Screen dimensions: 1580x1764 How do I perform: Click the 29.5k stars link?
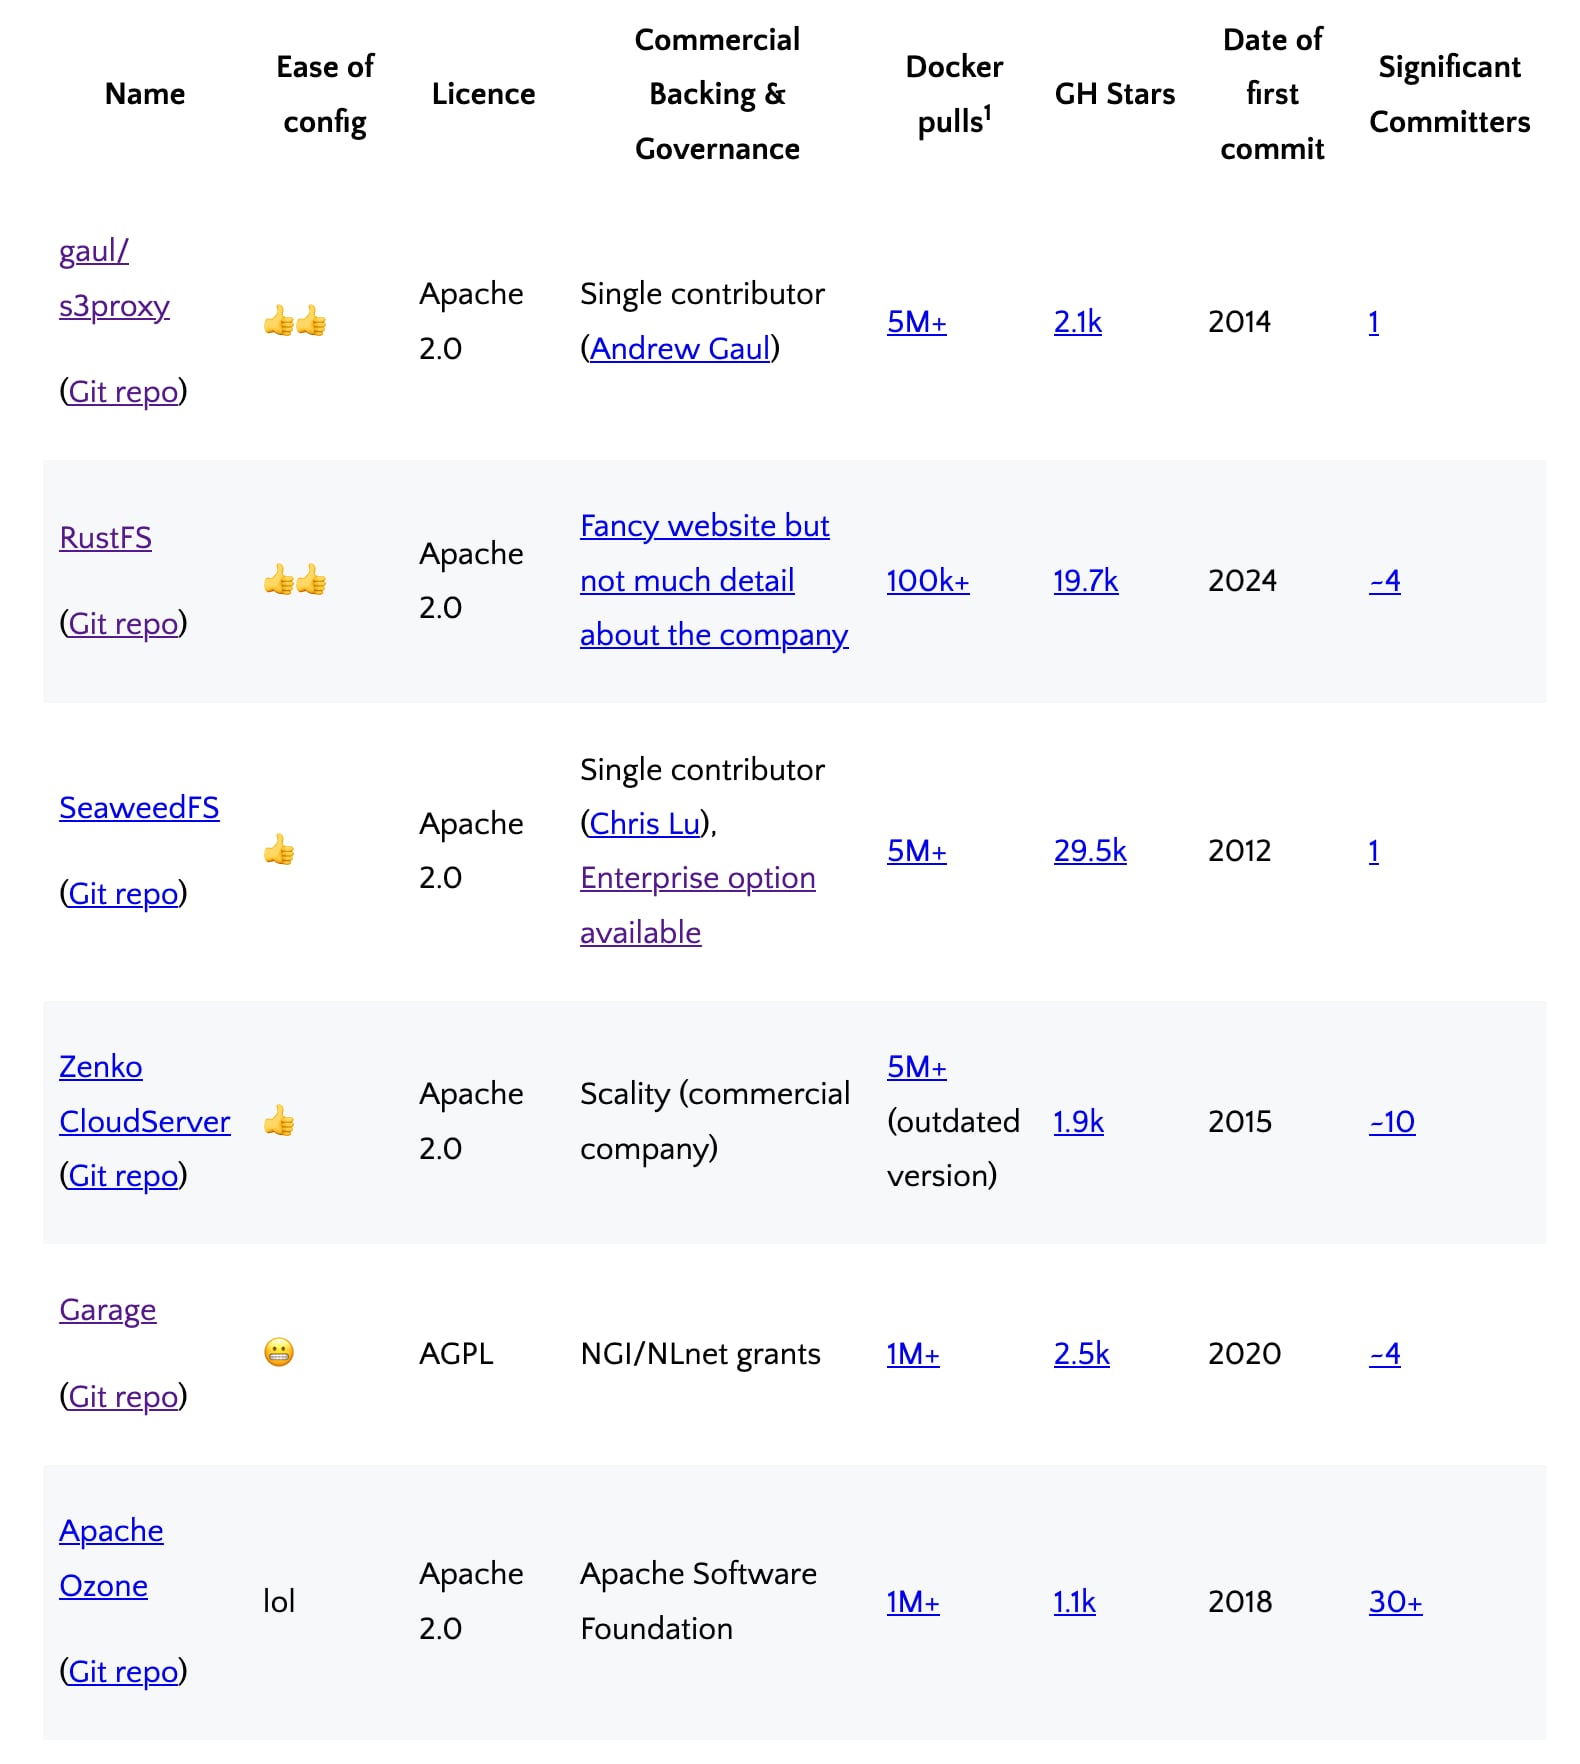click(1089, 850)
